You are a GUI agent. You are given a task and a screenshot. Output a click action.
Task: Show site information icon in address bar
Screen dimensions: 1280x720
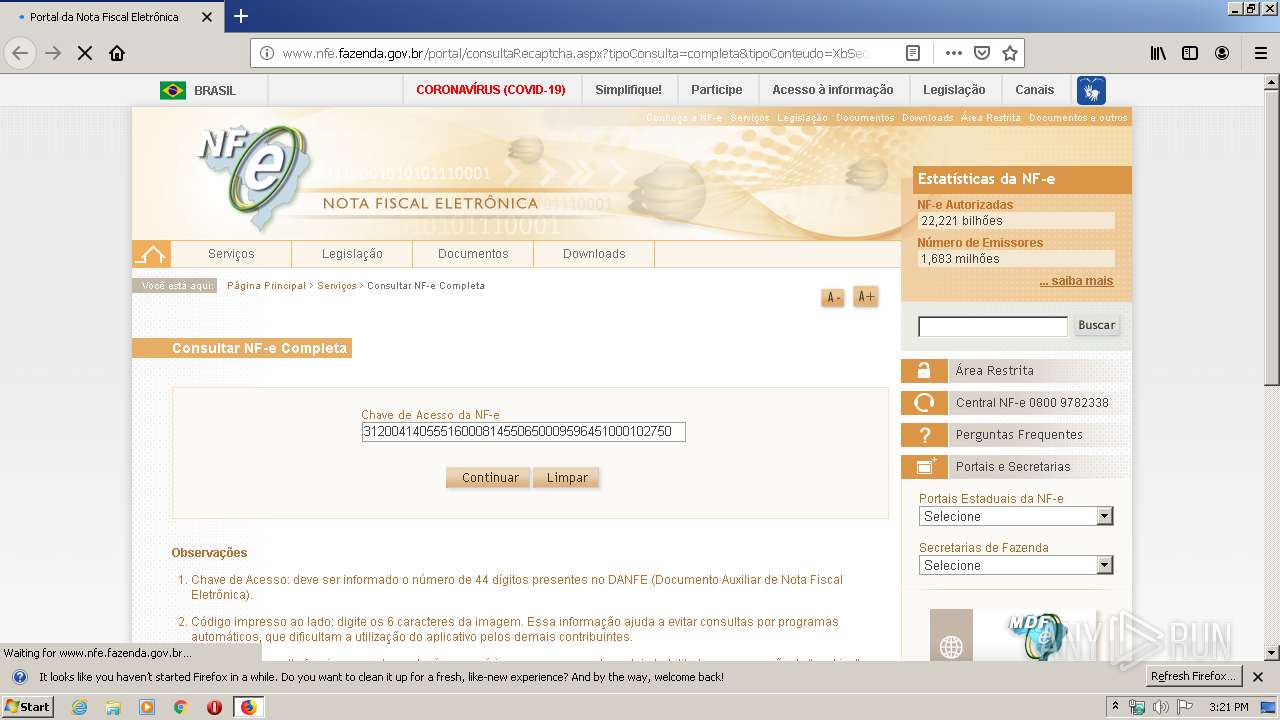pyautogui.click(x=266, y=53)
